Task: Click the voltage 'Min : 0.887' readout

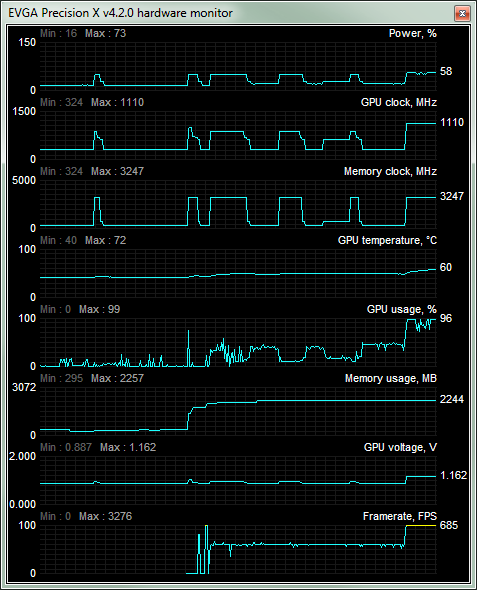Action: [66, 447]
